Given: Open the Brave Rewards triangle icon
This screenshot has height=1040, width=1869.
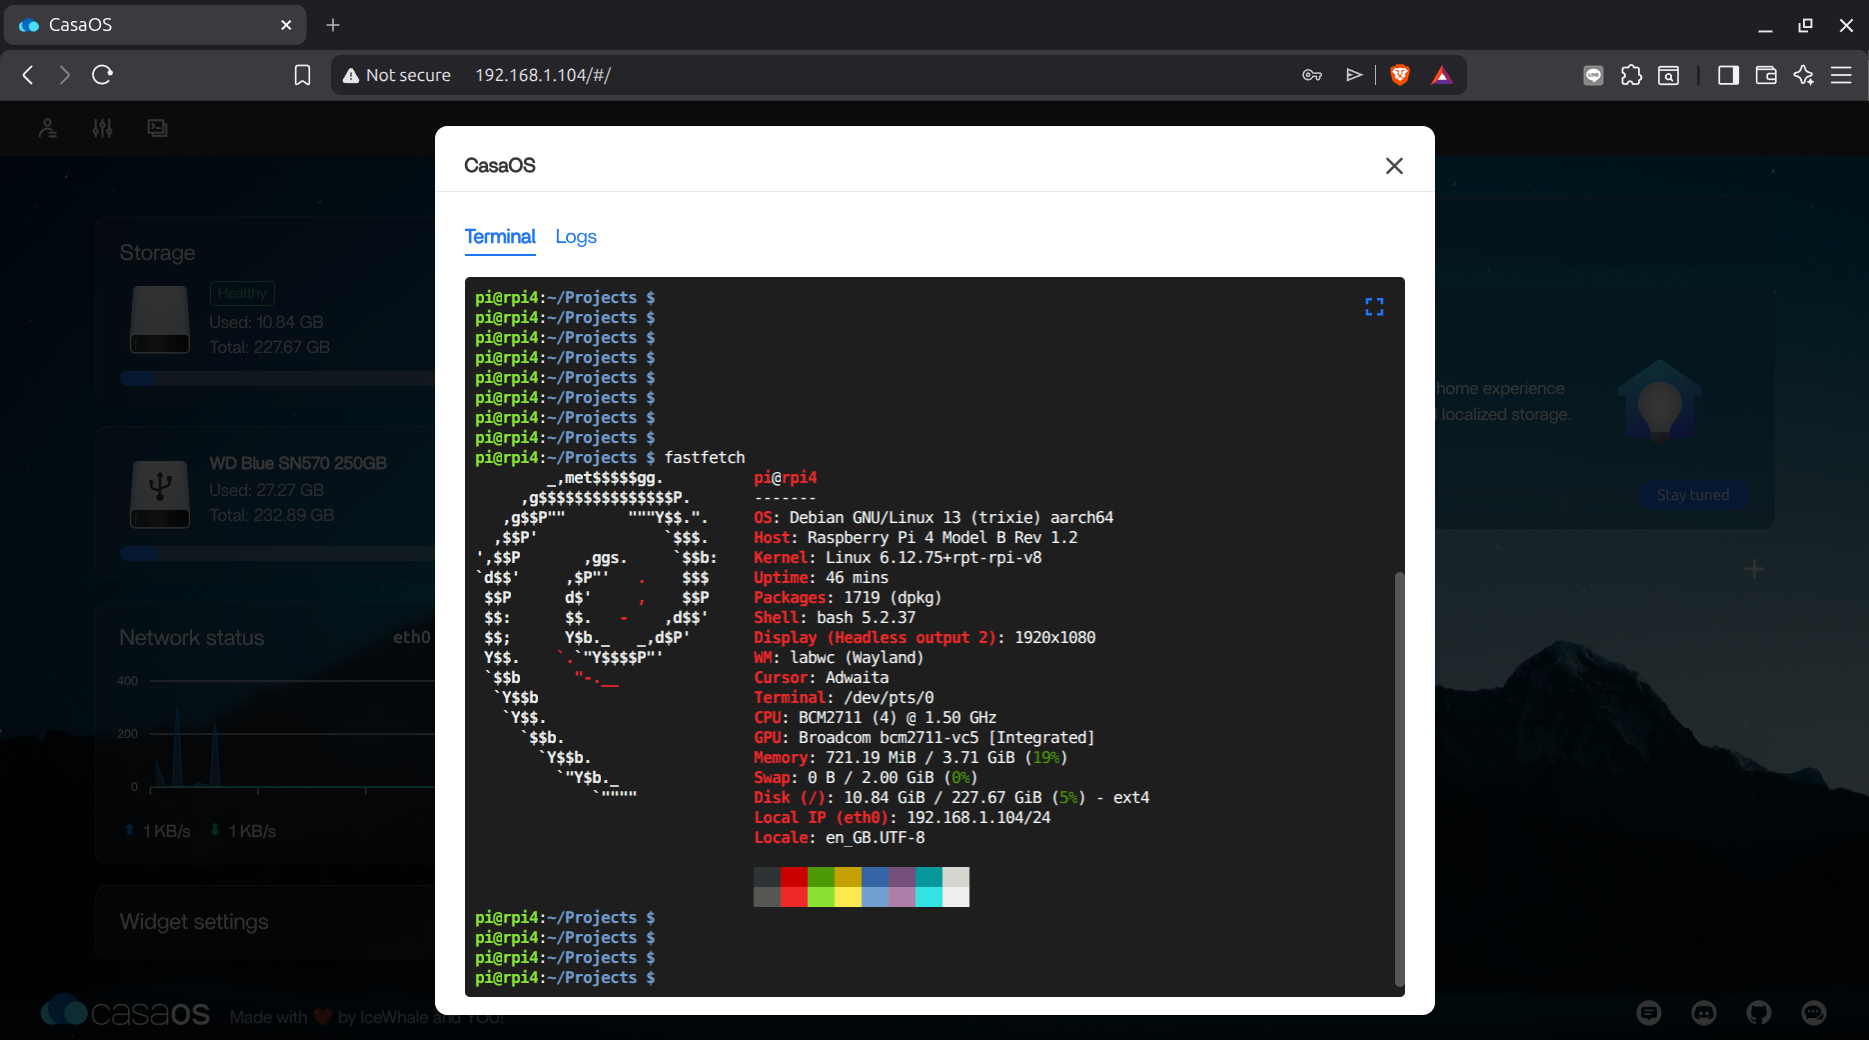Looking at the screenshot, I should (x=1441, y=75).
